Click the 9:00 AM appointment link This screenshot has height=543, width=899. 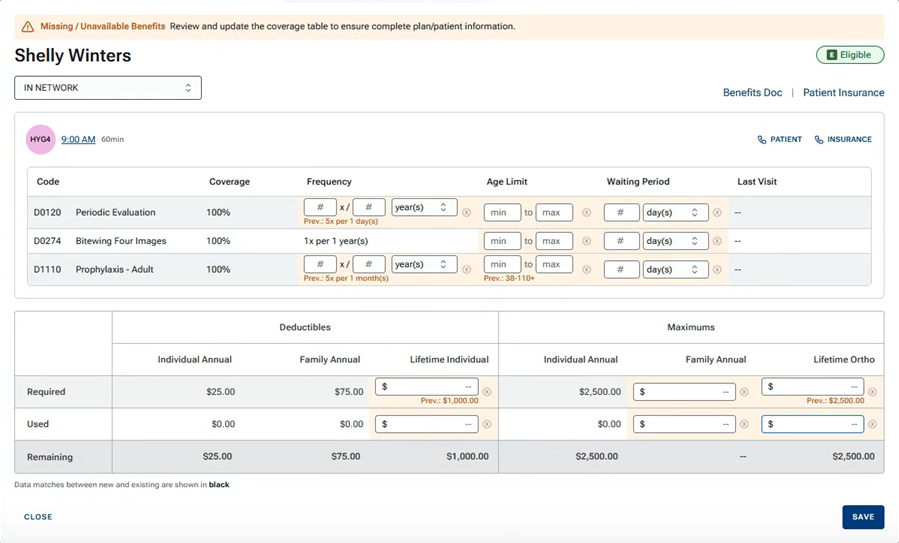click(78, 140)
